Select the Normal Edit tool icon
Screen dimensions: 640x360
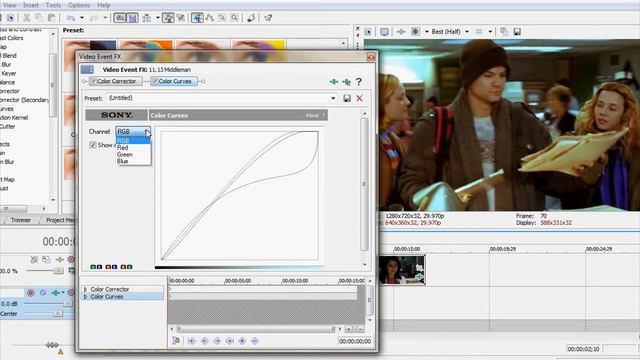click(197, 18)
